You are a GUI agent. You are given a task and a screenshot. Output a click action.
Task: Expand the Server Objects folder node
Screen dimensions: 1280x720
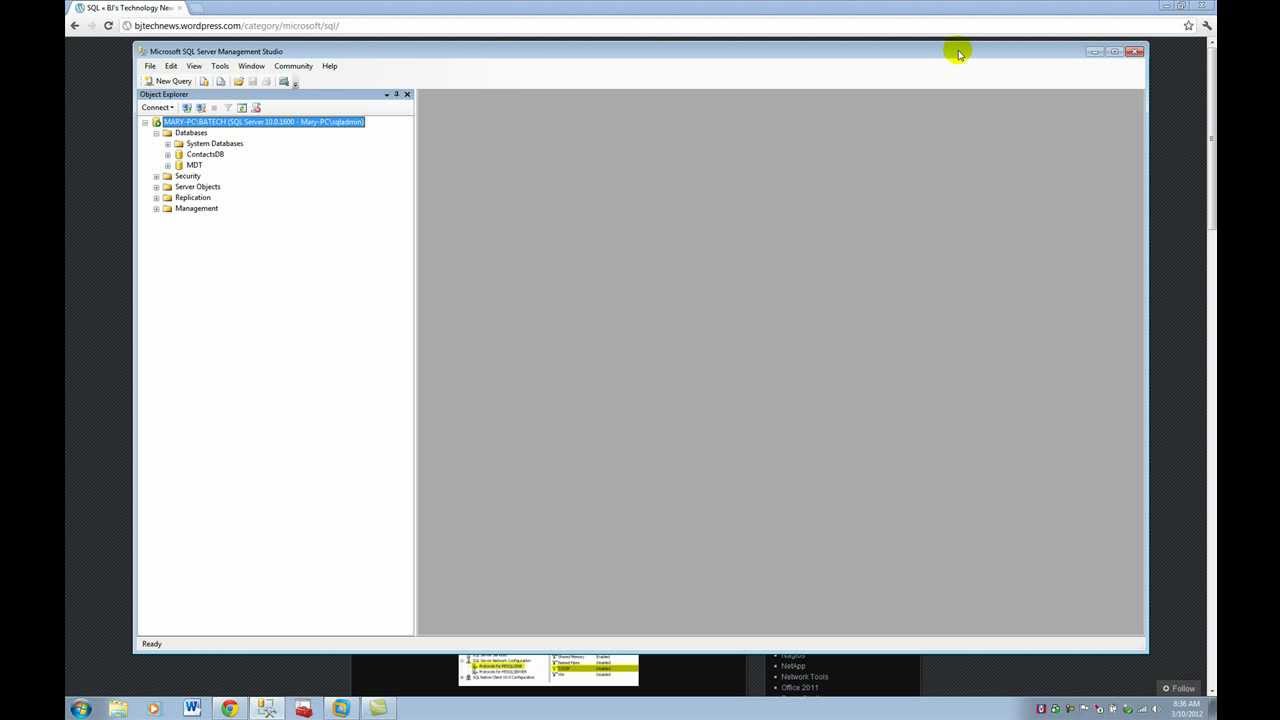pyautogui.click(x=156, y=187)
